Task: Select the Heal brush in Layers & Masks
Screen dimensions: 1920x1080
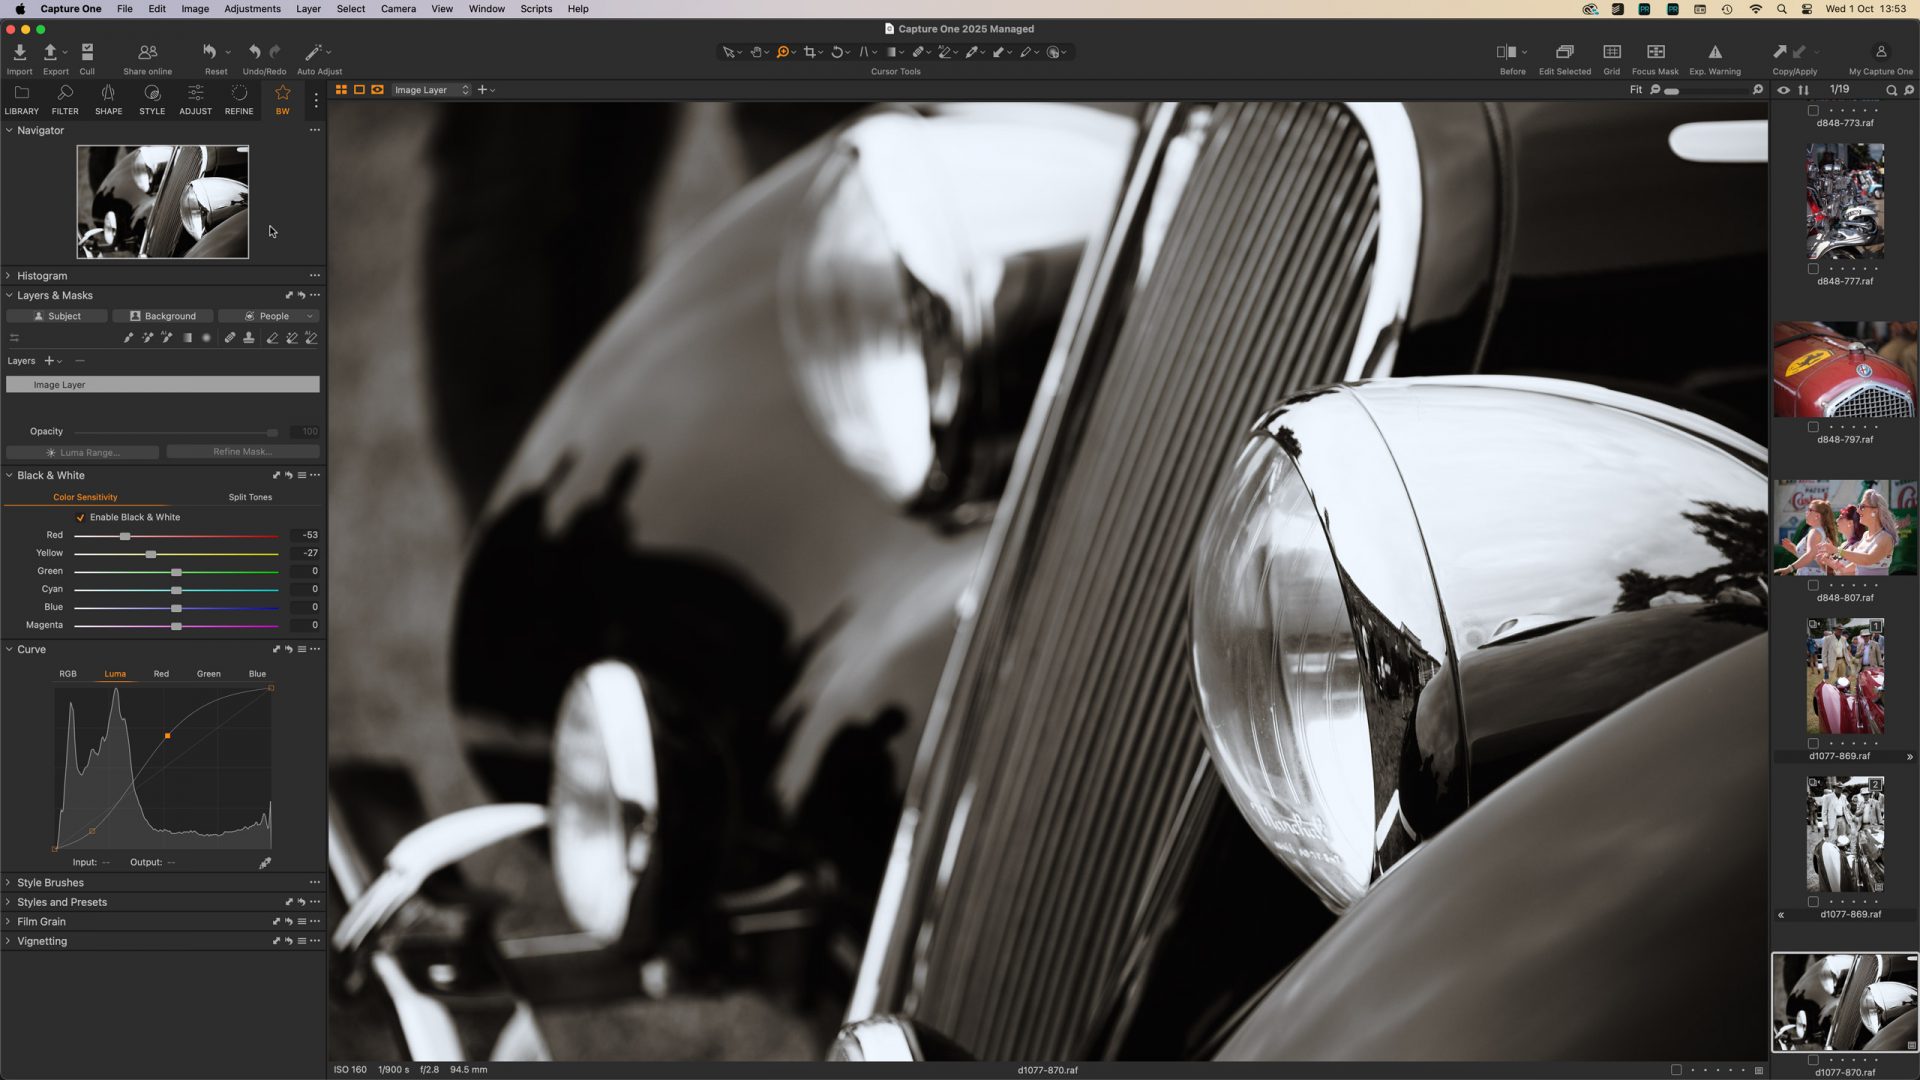Action: click(x=230, y=337)
